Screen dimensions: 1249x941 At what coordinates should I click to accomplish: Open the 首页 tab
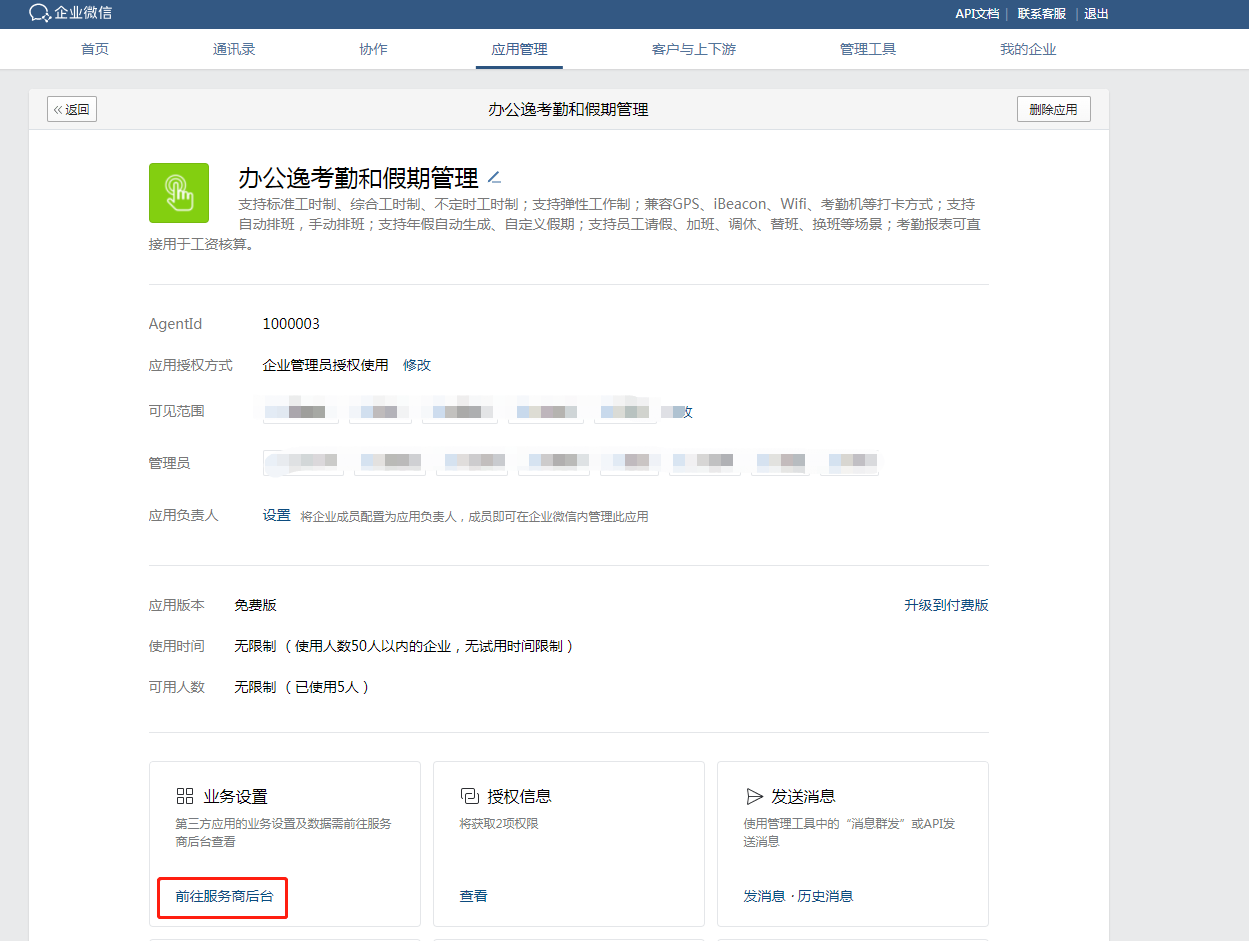click(95, 49)
